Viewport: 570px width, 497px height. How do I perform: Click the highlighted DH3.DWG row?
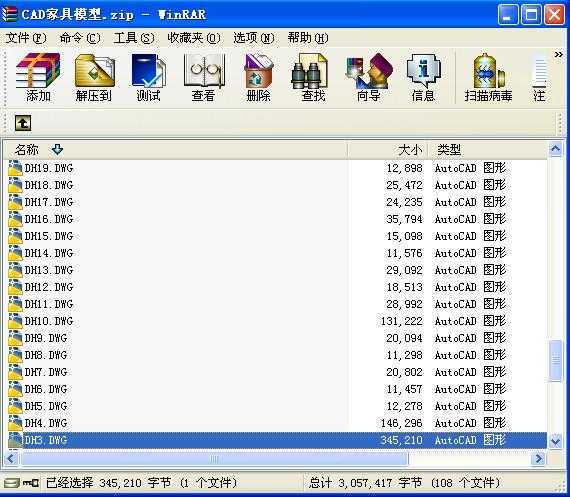277,440
